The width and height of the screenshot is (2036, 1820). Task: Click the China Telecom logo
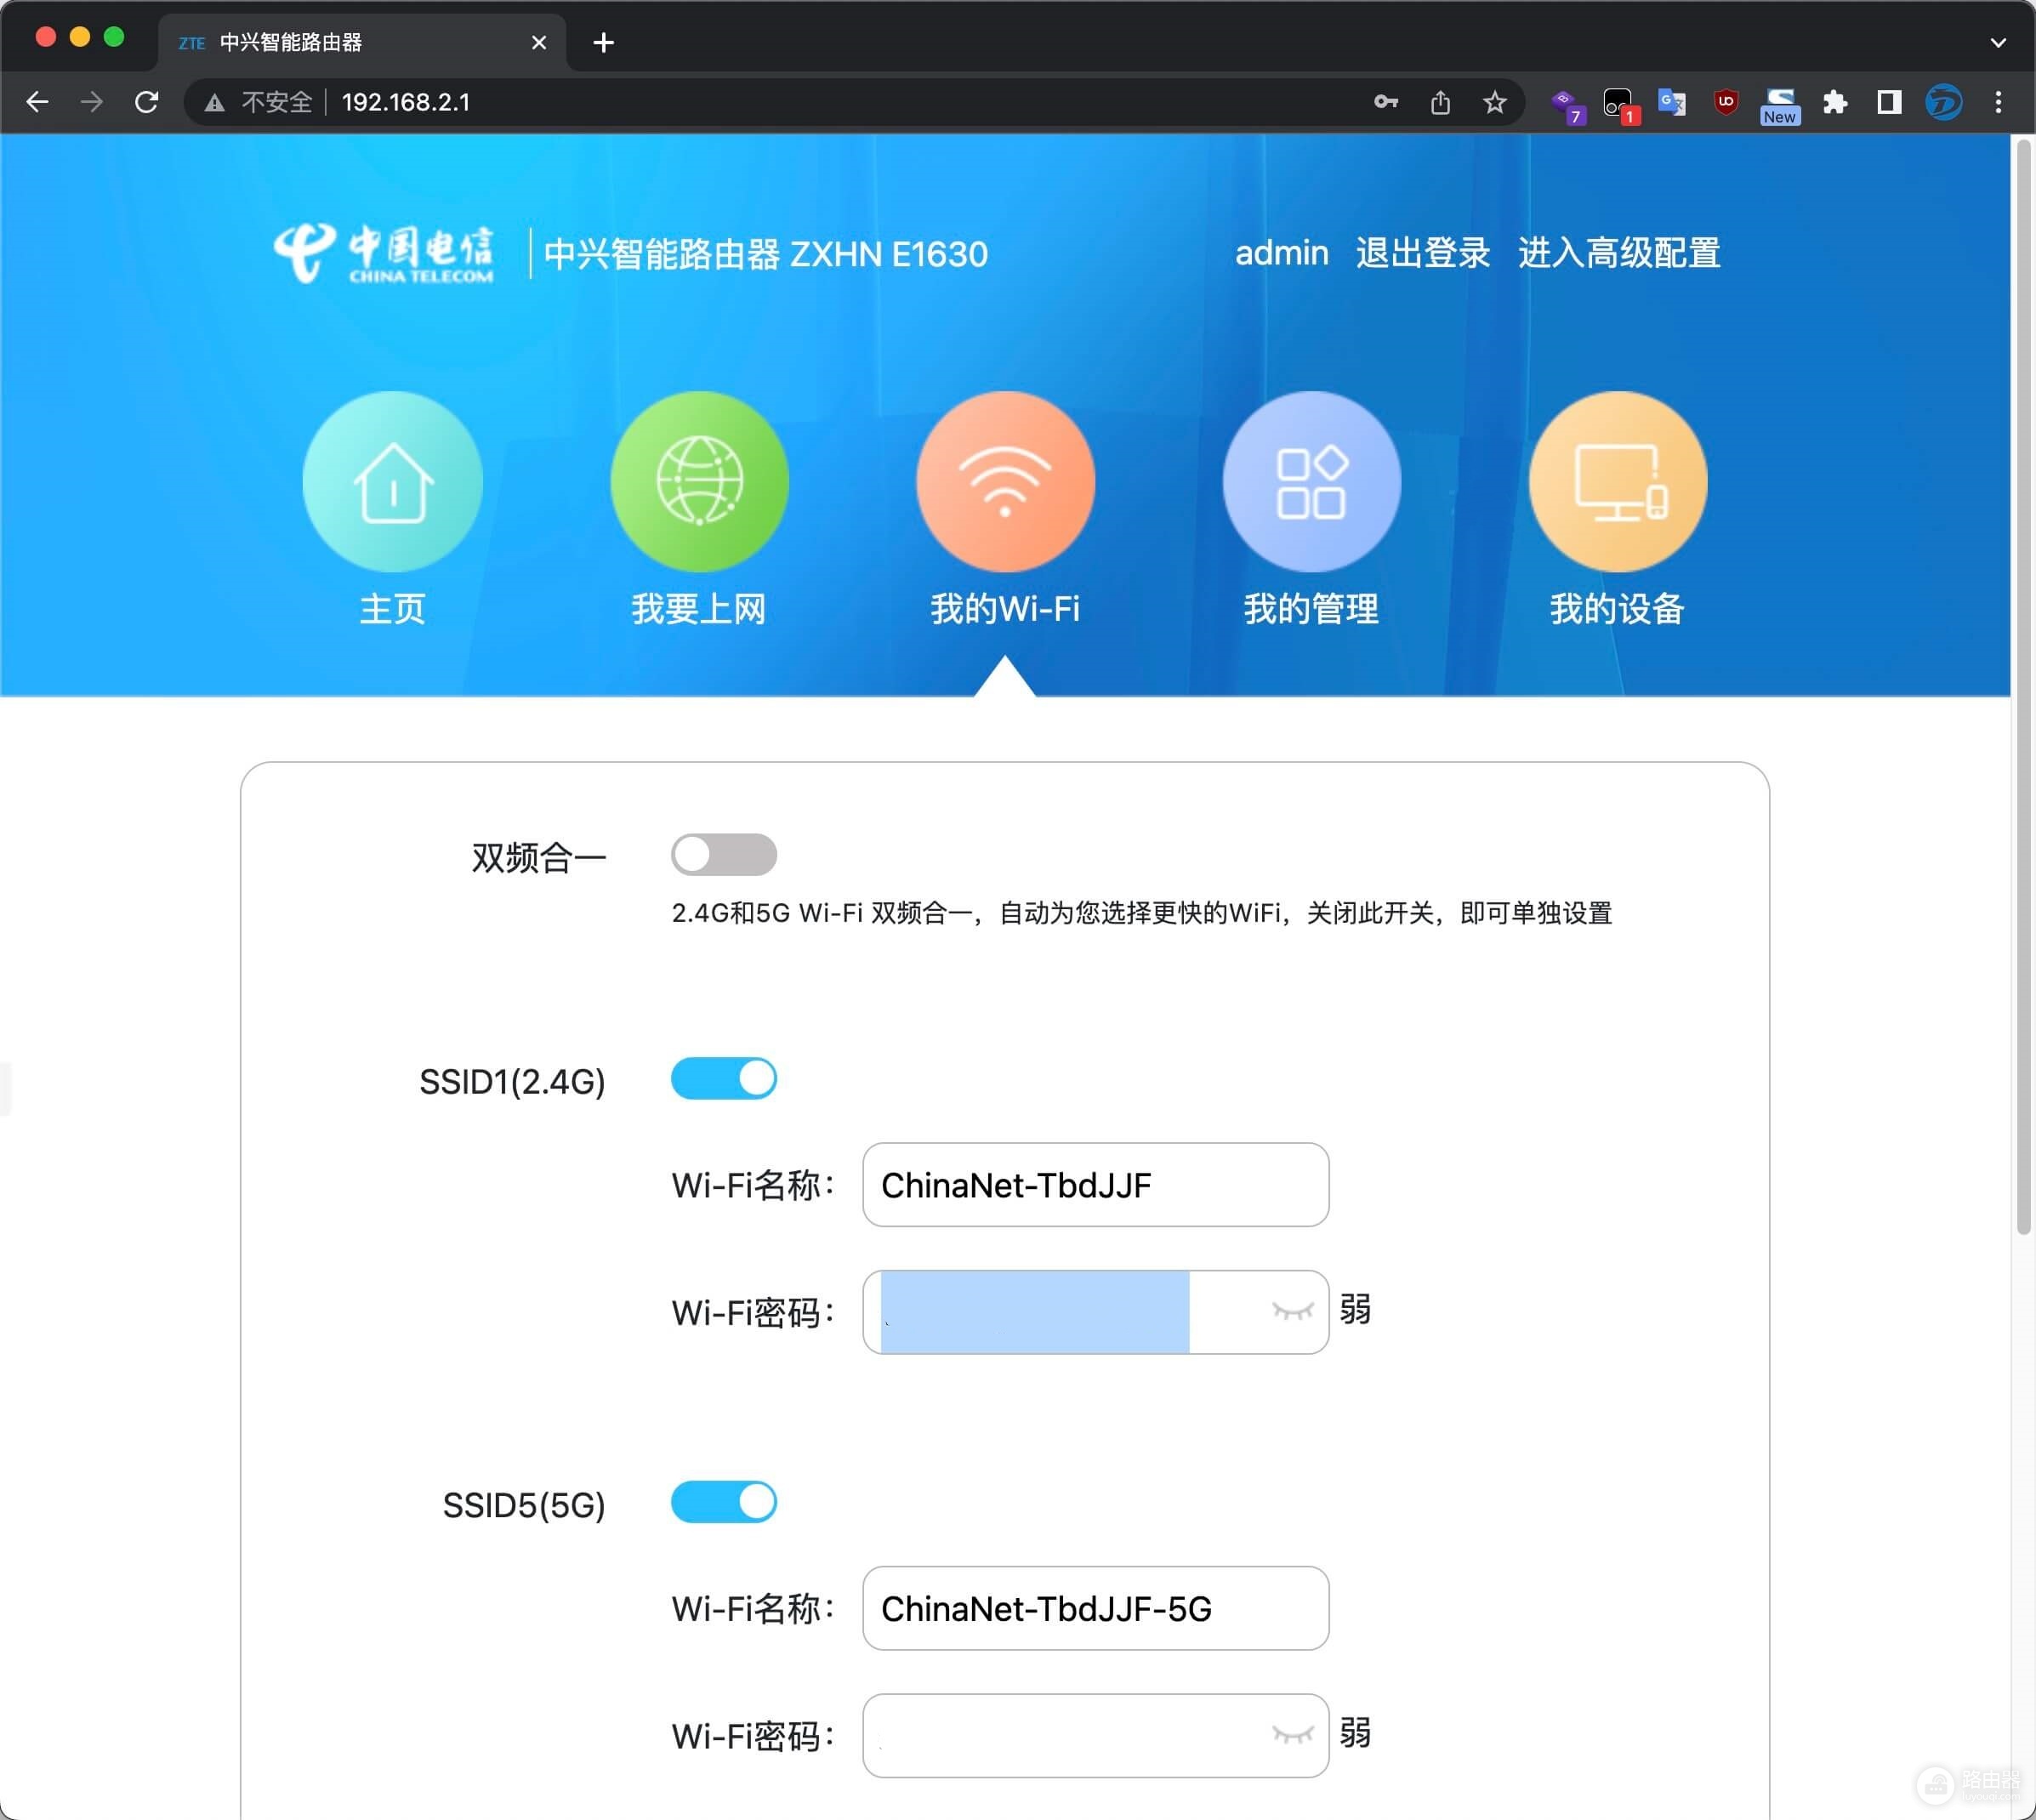[x=384, y=253]
